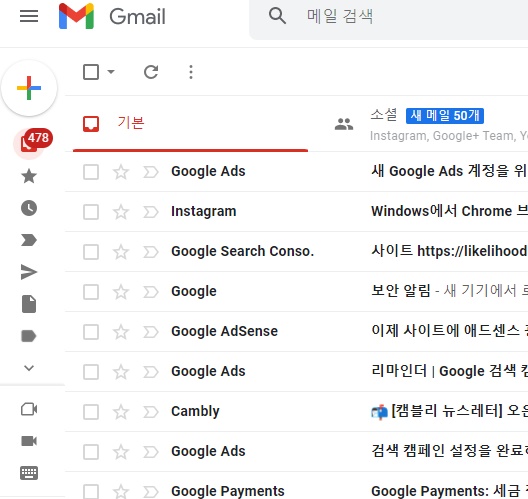
Task: Open select options dropdown arrow
Action: [x=111, y=71]
